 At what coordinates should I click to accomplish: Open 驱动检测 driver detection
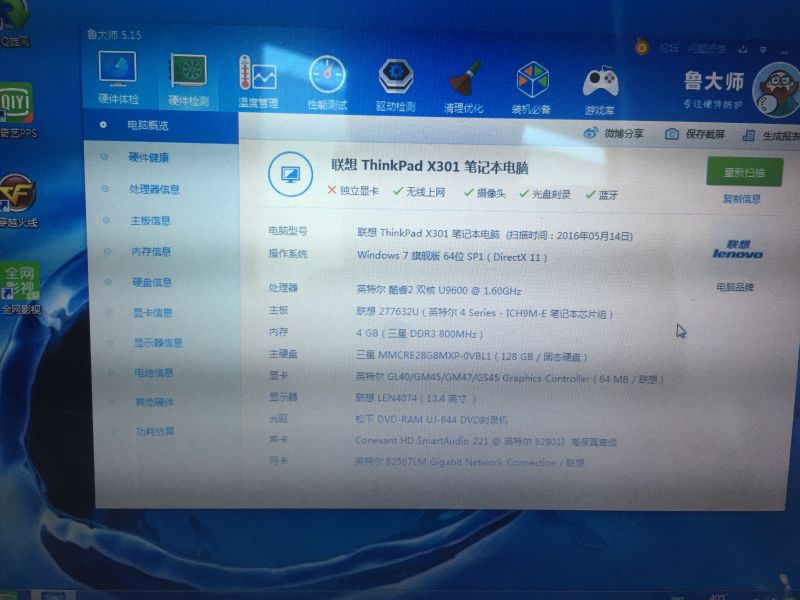395,85
